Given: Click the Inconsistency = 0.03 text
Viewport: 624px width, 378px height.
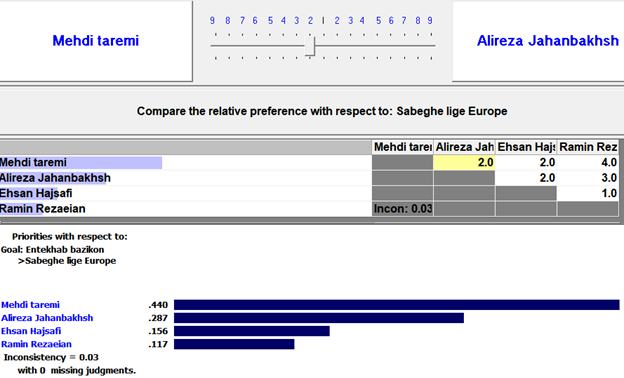Looking at the screenshot, I should (51, 357).
